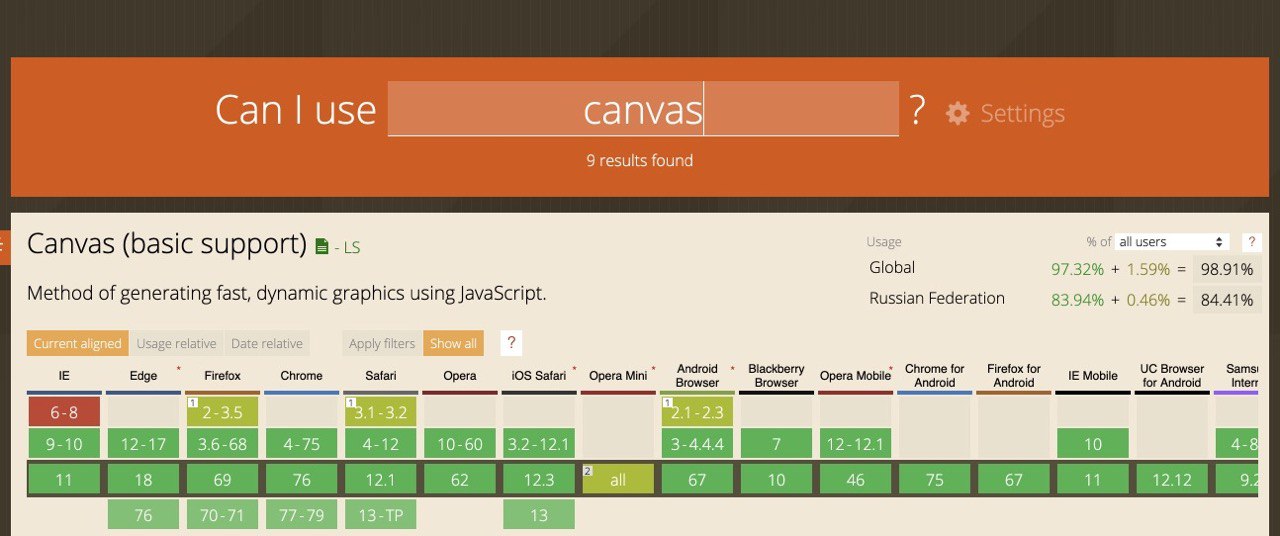1280x536 pixels.
Task: Select the Opera 62 cell
Action: coord(460,480)
